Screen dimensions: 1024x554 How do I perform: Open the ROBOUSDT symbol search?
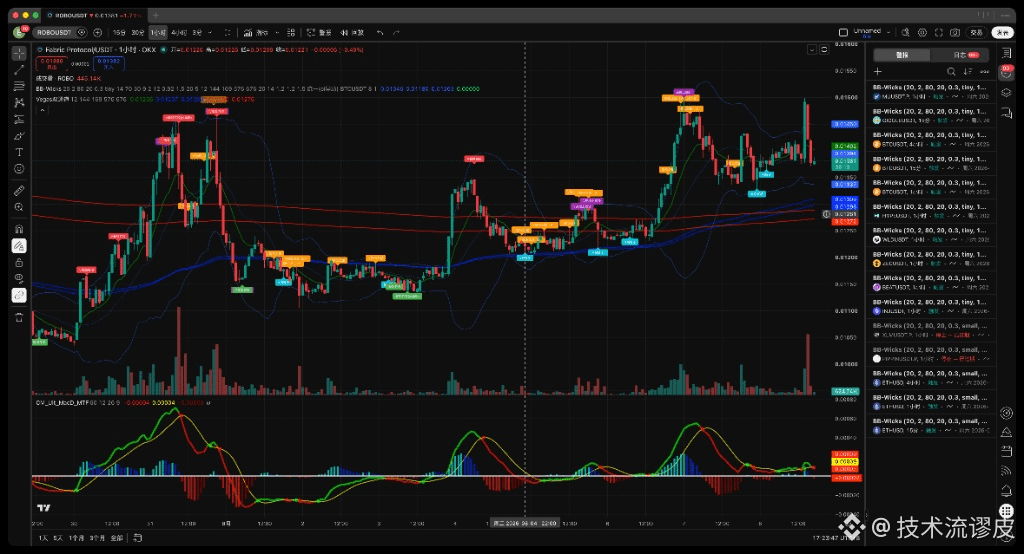click(55, 32)
